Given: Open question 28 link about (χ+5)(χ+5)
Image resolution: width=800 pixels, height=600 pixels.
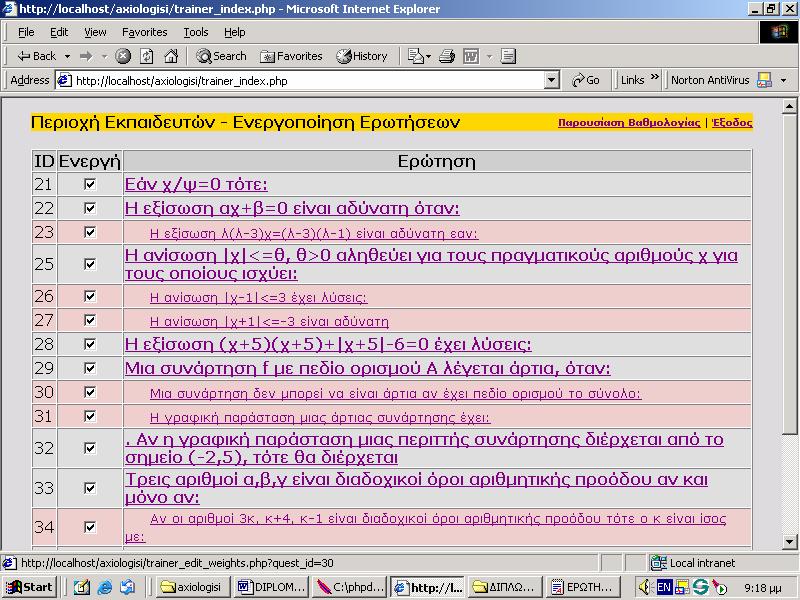Looking at the screenshot, I should point(328,344).
